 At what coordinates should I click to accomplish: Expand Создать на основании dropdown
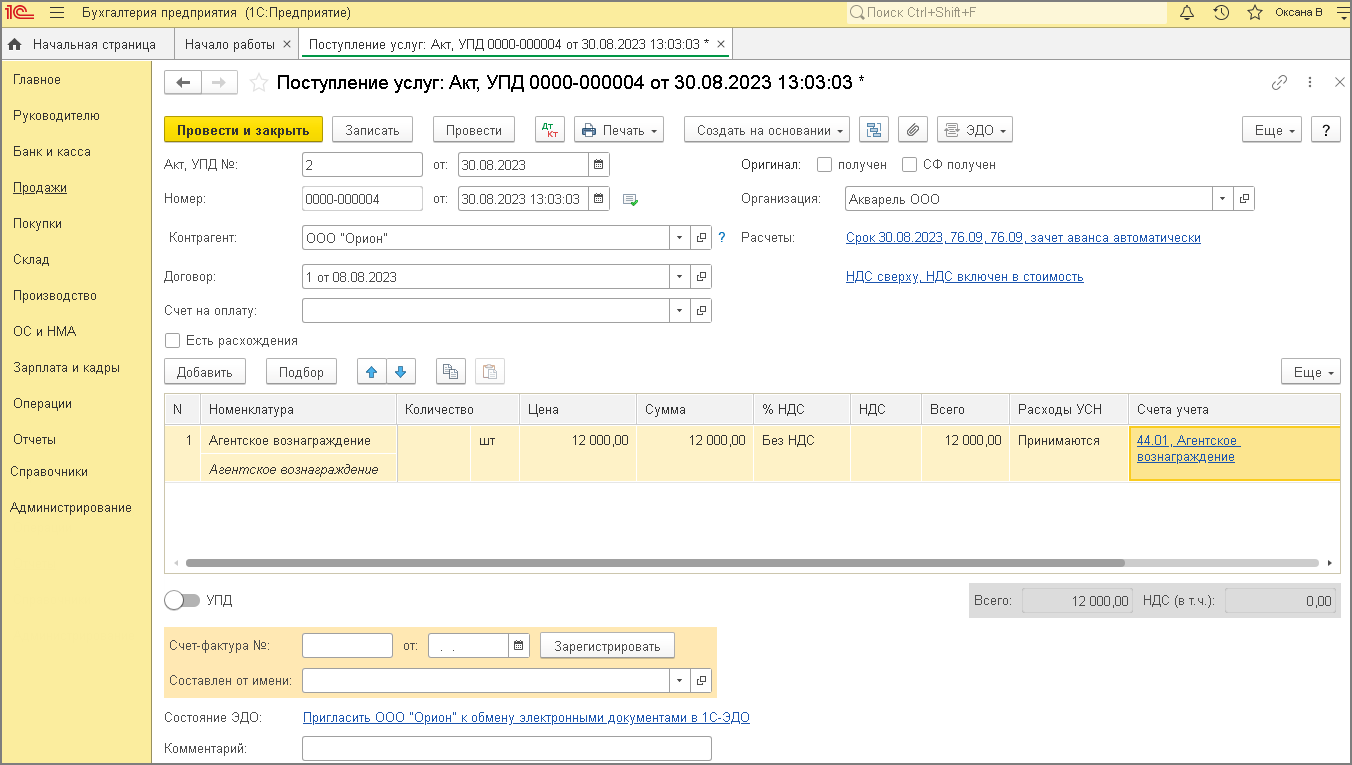767,130
